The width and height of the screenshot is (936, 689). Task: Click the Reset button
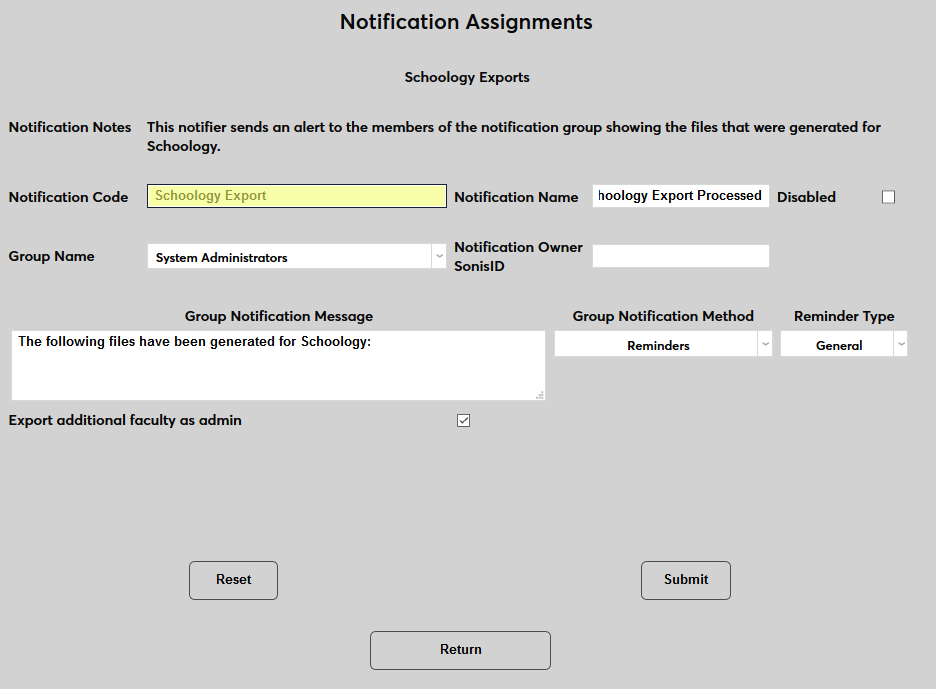coord(233,580)
